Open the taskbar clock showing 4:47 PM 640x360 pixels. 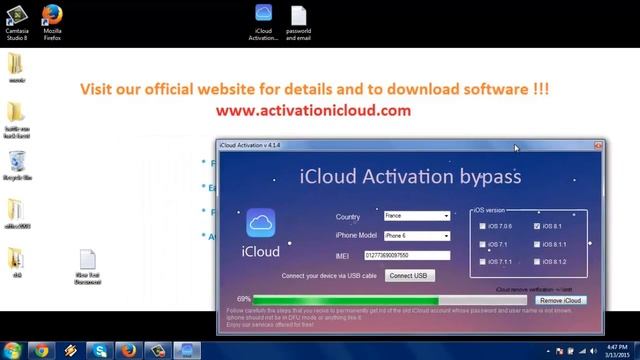pos(617,351)
